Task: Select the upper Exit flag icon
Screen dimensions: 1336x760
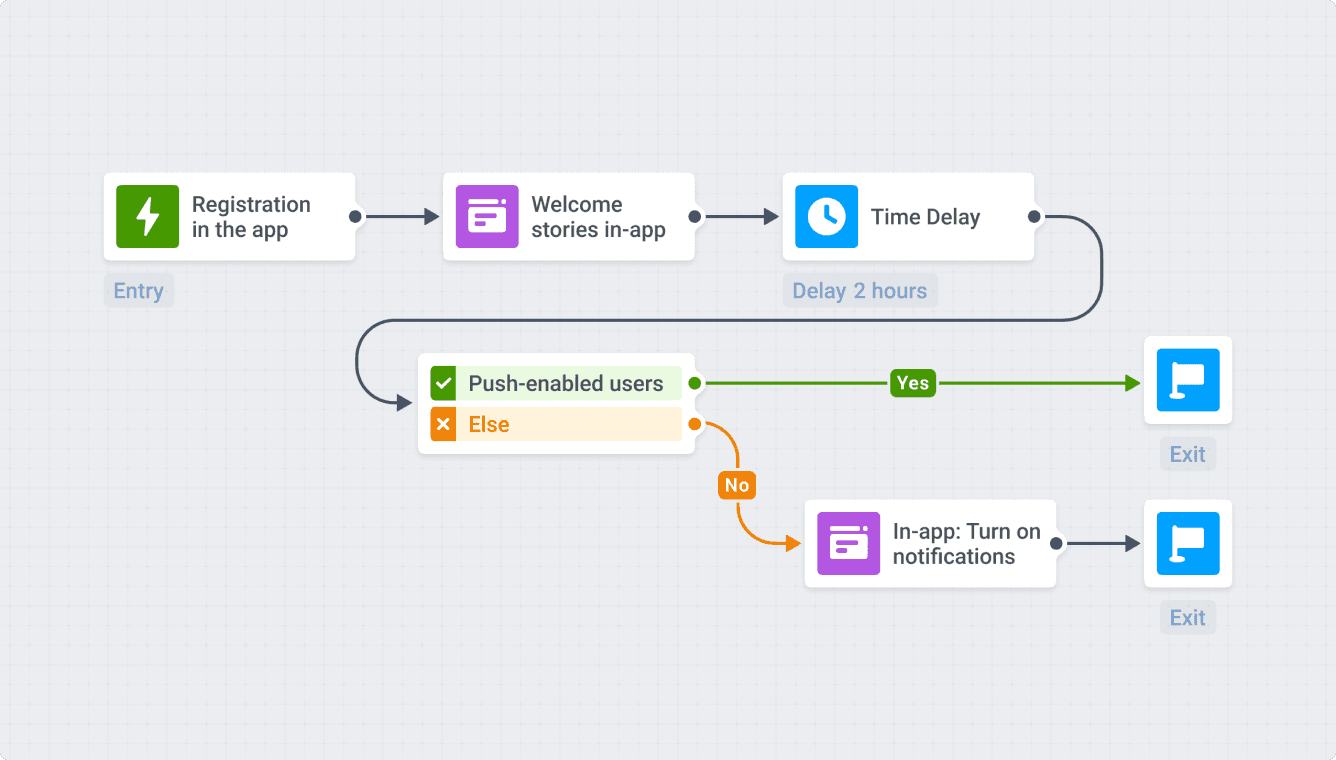Action: coord(1188,380)
